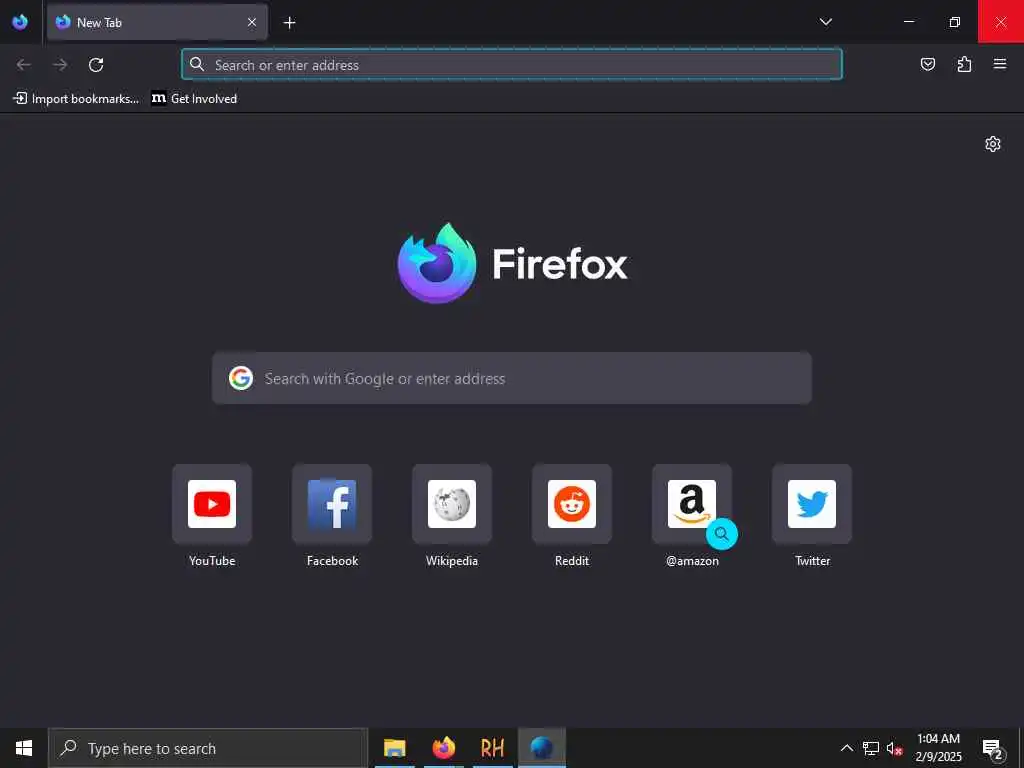The image size is (1024, 768).
Task: Open new tab personalize gear icon
Action: [x=993, y=144]
